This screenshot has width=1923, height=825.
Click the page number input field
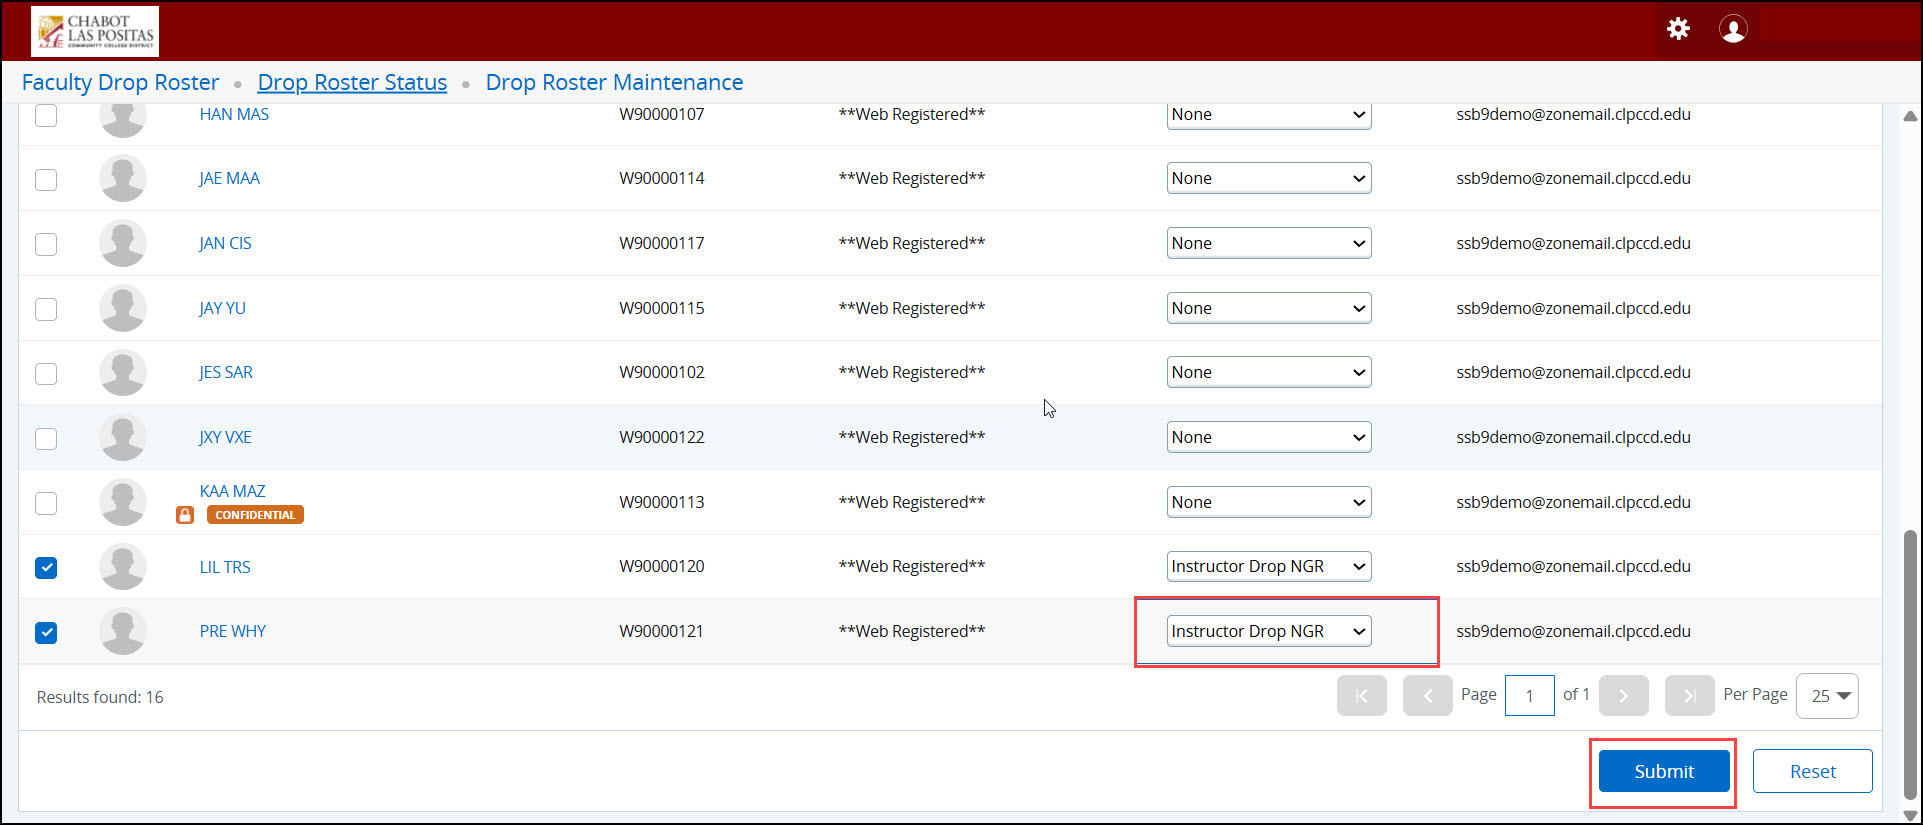pos(1529,696)
